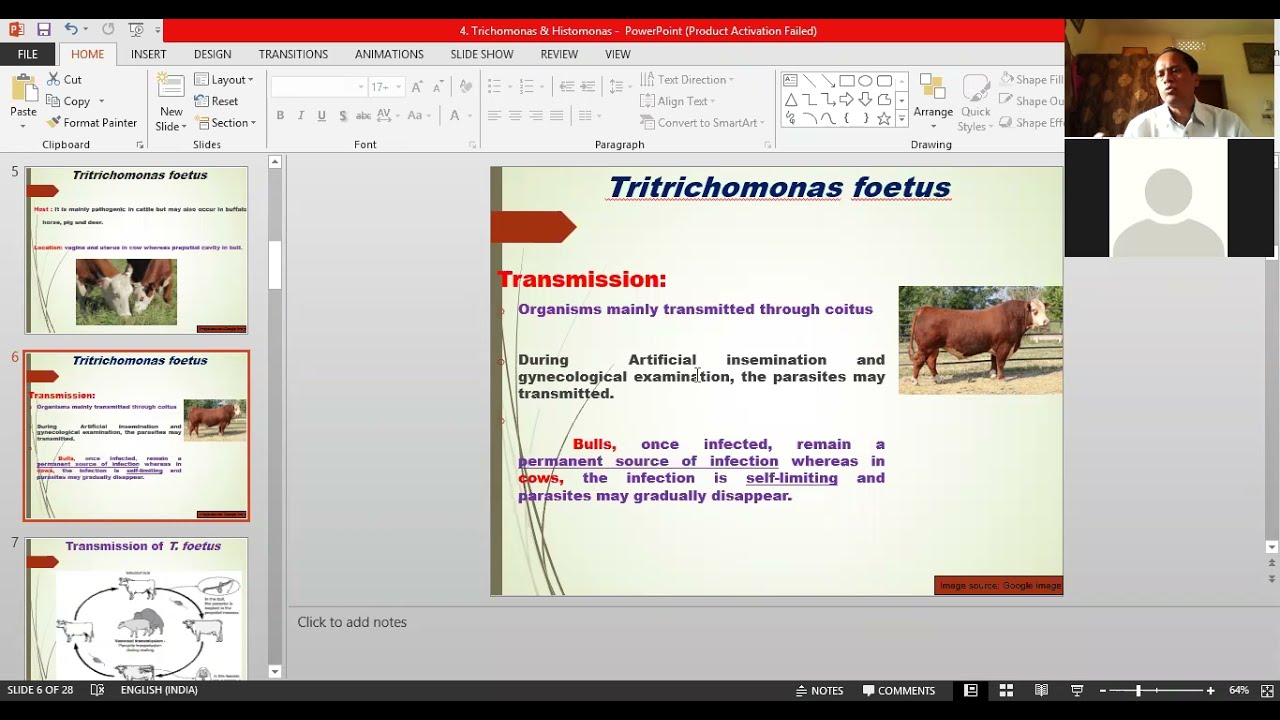Screen dimensions: 1280x720
Task: Switch to the DESIGN tab
Action: [x=212, y=54]
